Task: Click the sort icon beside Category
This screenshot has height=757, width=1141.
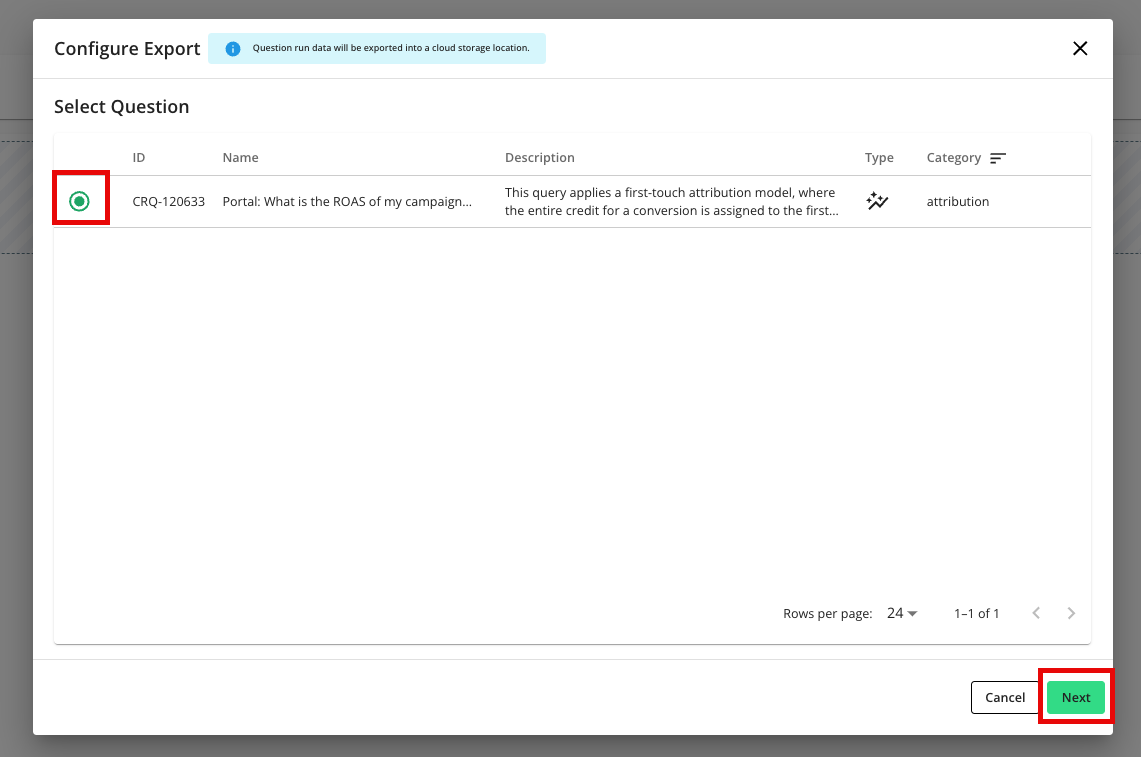Action: coord(998,158)
